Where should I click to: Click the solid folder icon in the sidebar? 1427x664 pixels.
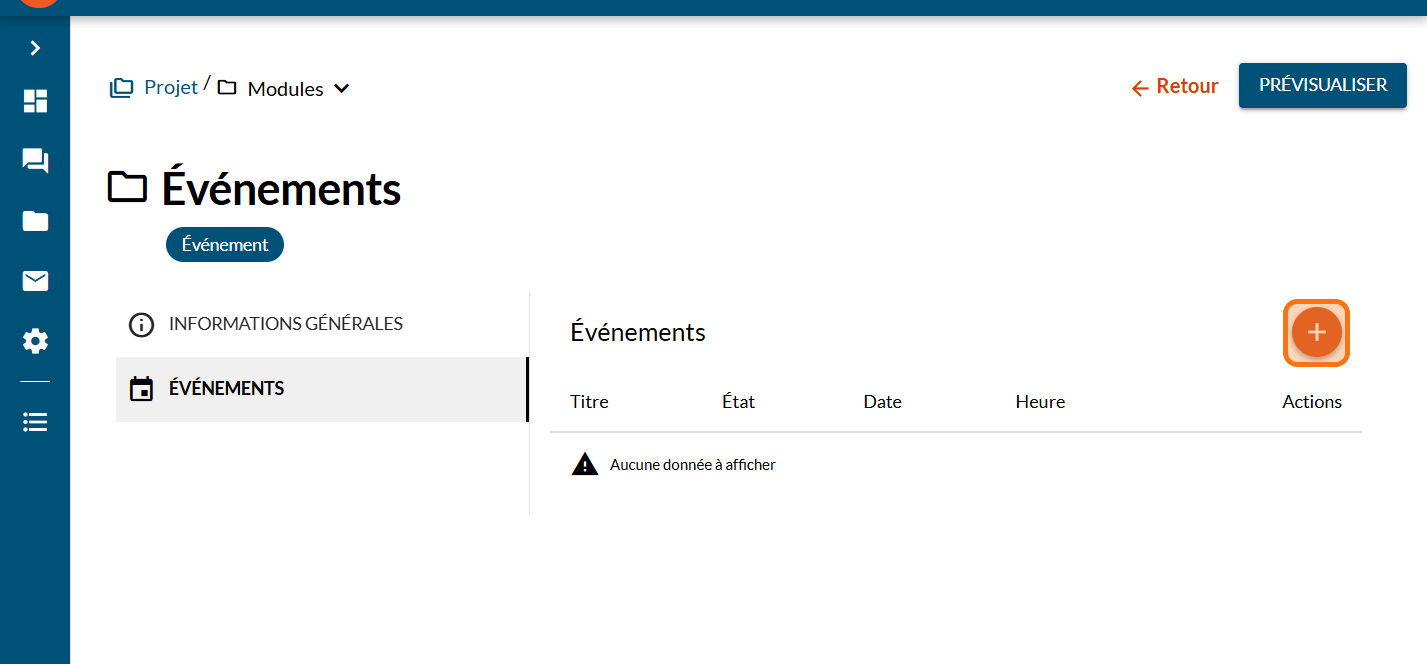point(35,221)
